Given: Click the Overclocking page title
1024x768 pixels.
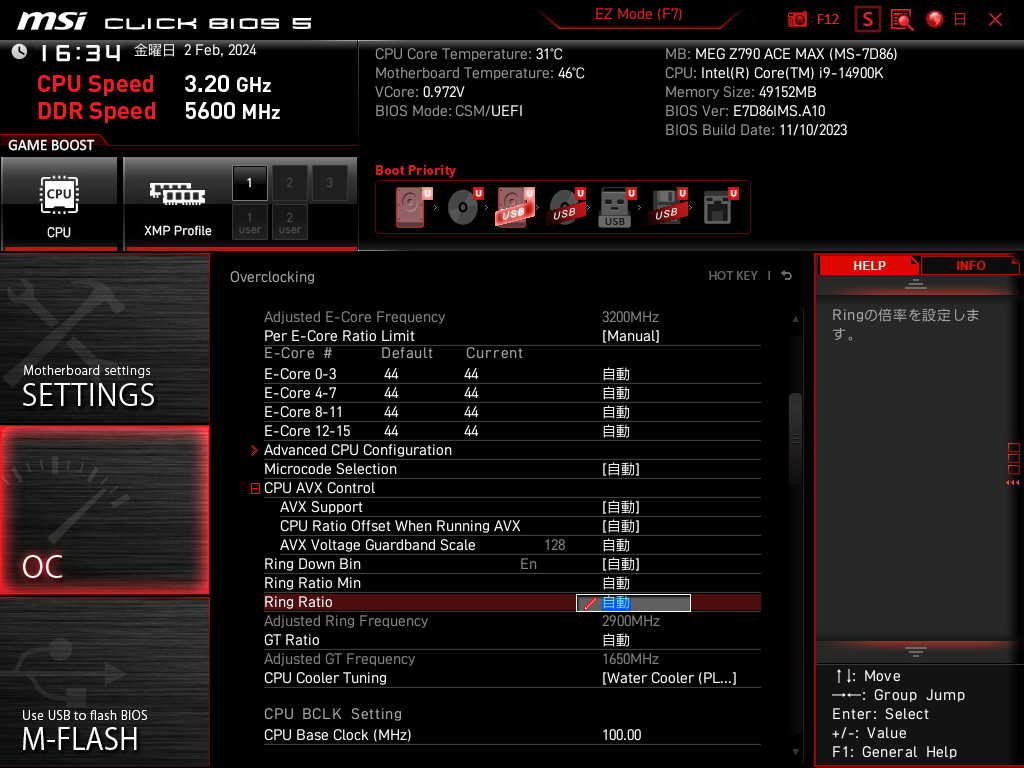Looking at the screenshot, I should pos(272,277).
